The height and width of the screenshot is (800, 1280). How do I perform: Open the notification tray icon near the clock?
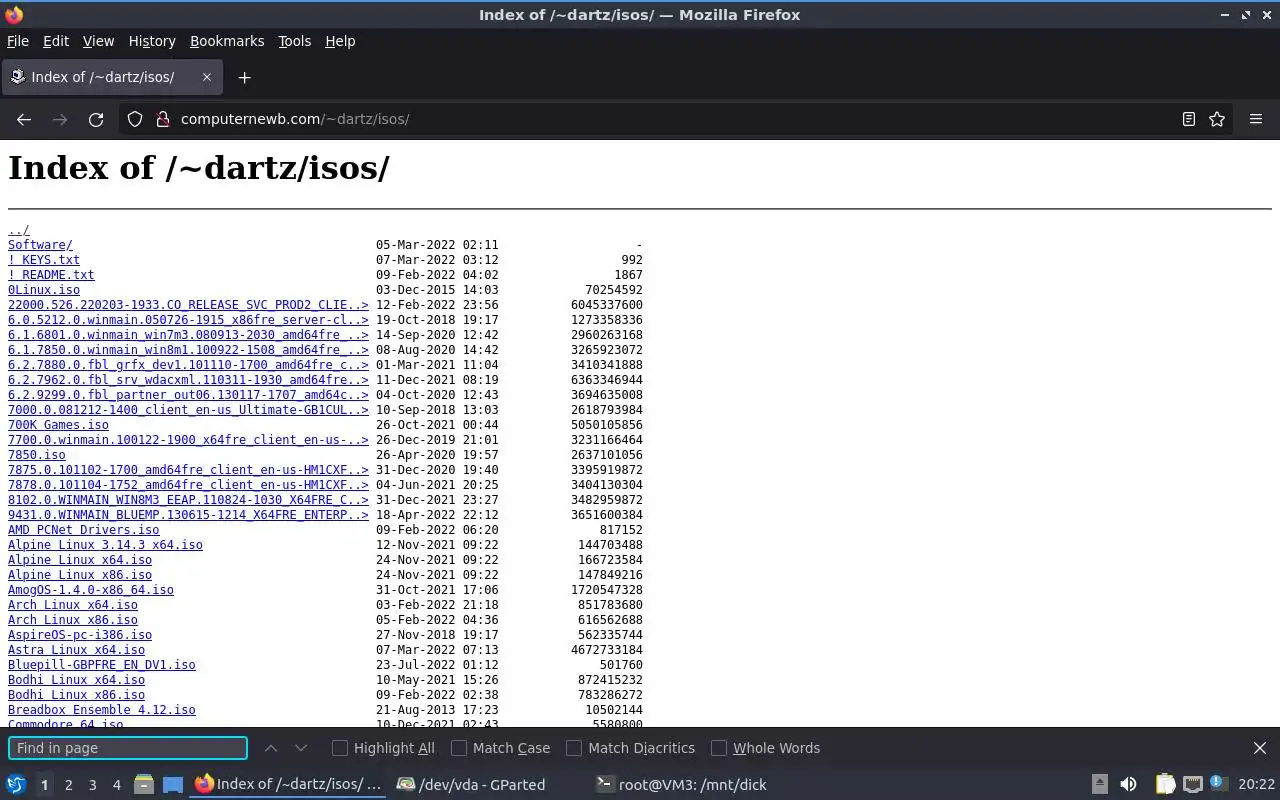[x=1218, y=783]
